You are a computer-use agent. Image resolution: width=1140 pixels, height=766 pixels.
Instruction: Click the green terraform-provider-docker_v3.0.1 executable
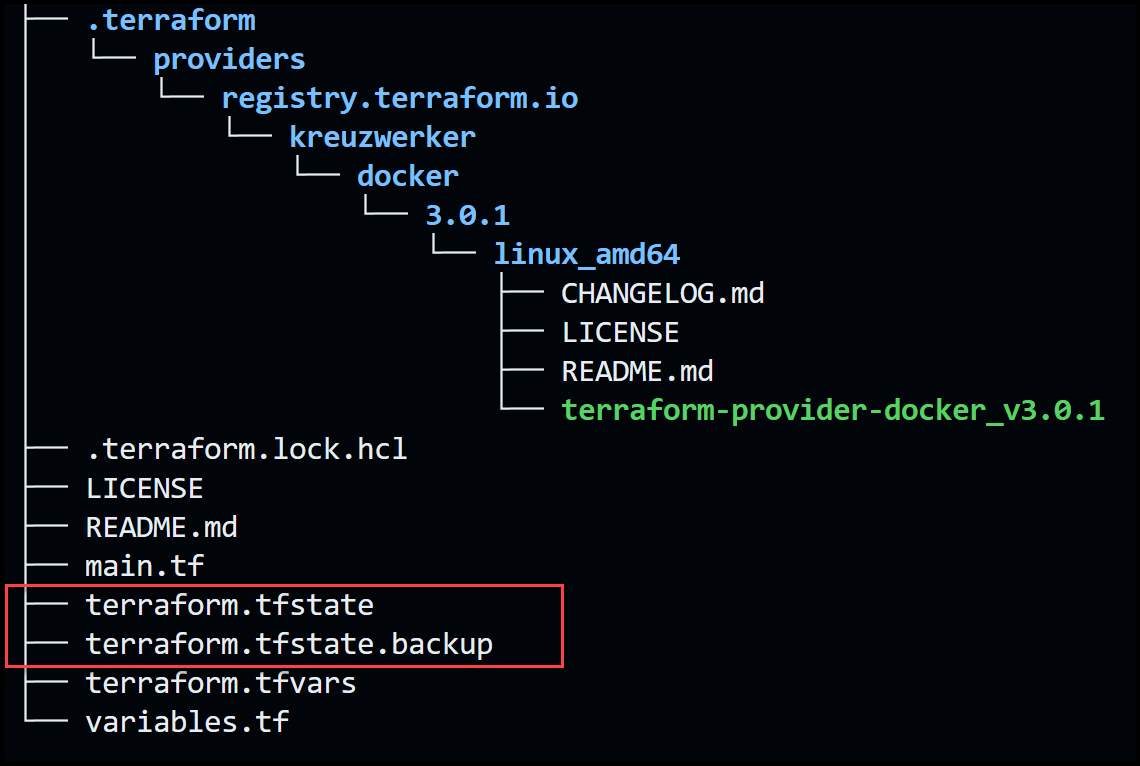833,411
